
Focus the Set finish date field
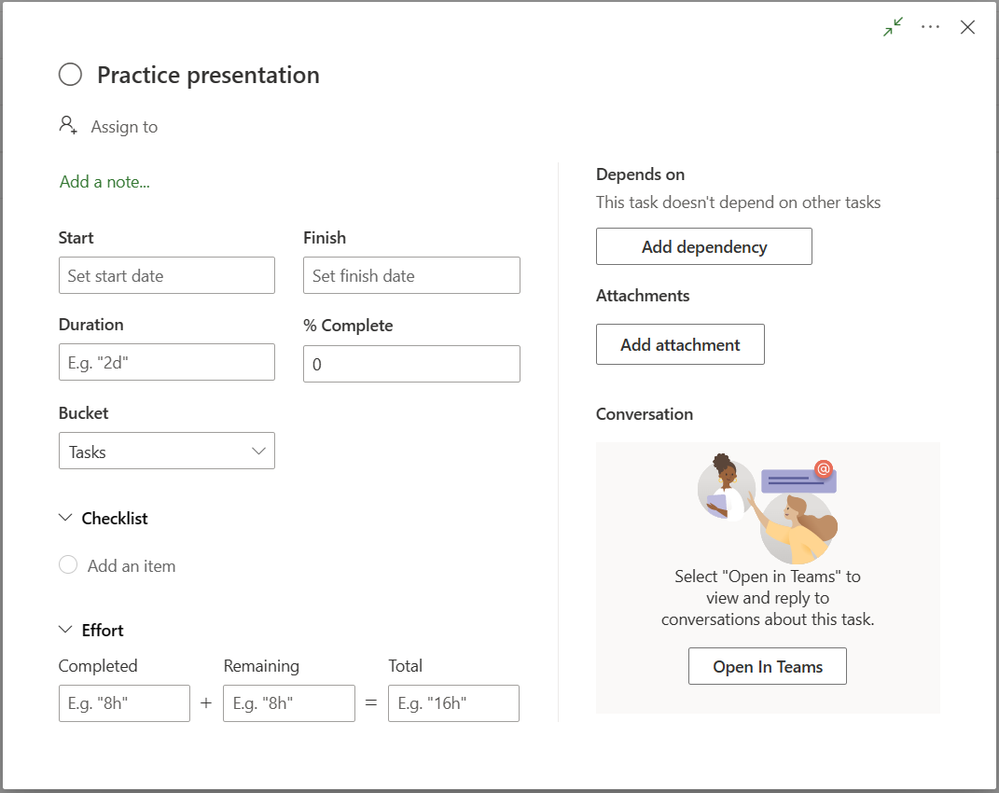pos(411,275)
